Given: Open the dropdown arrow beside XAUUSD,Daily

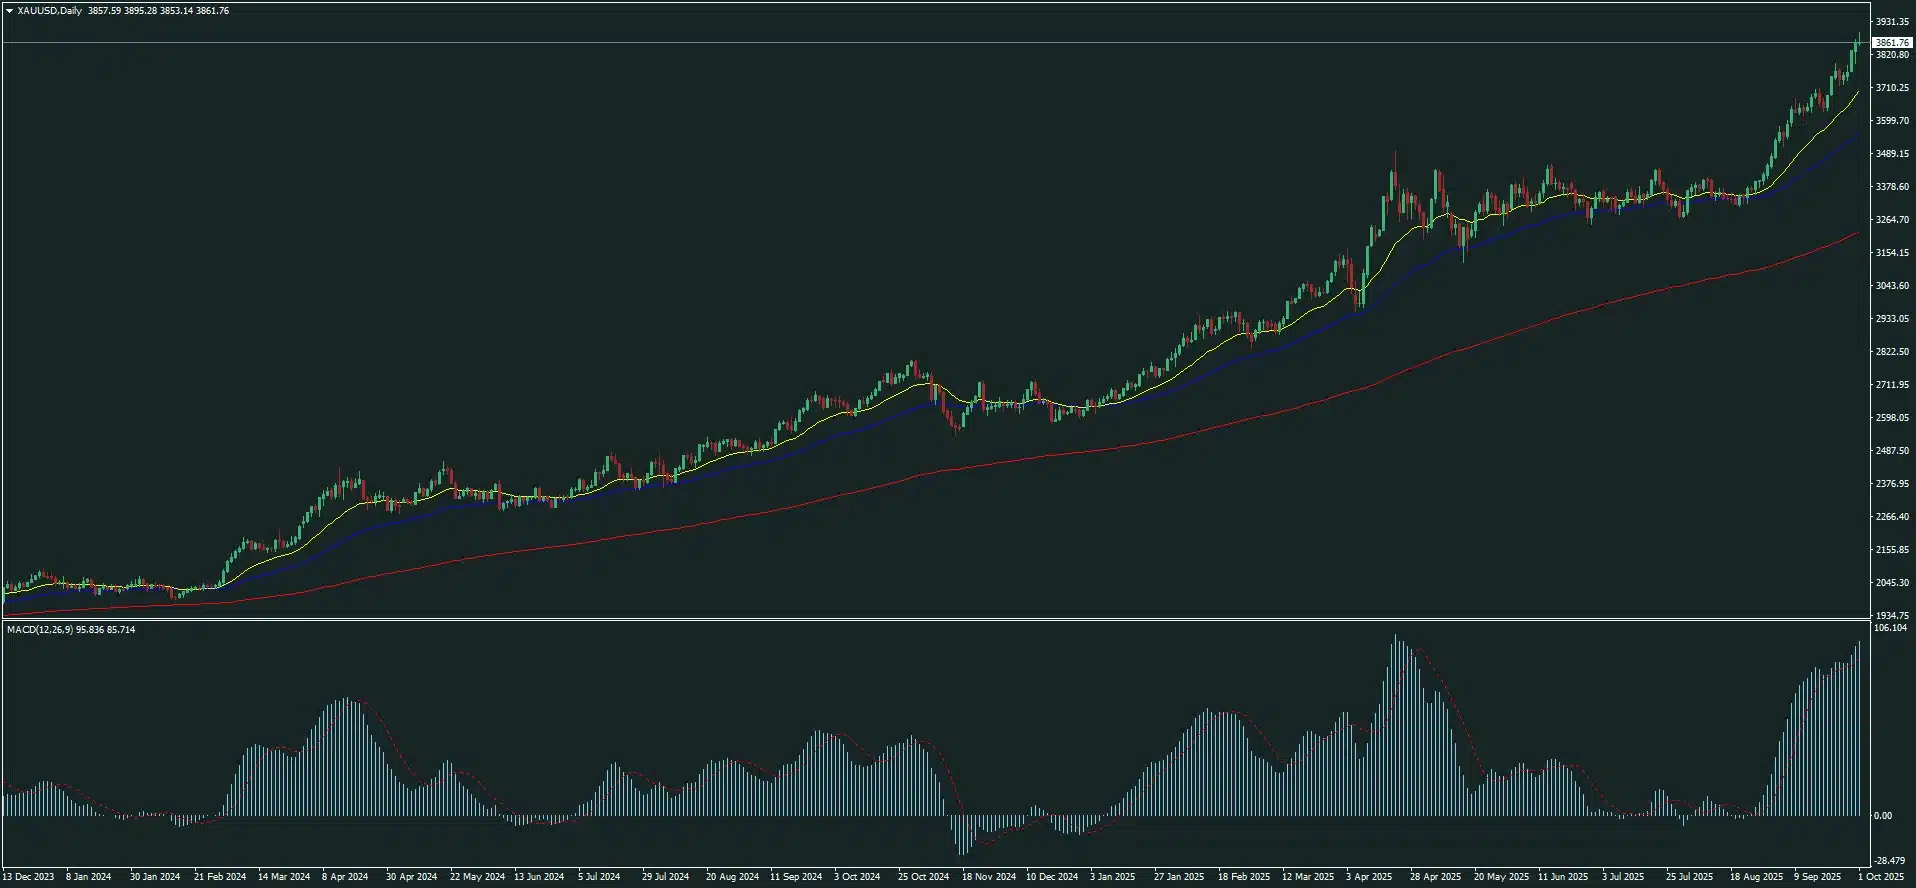Looking at the screenshot, I should pyautogui.click(x=9, y=11).
